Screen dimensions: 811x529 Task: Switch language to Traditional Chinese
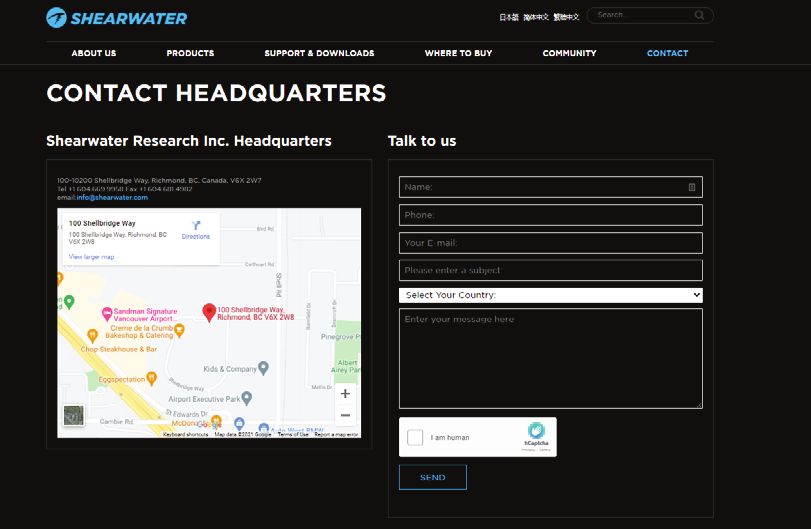point(566,17)
